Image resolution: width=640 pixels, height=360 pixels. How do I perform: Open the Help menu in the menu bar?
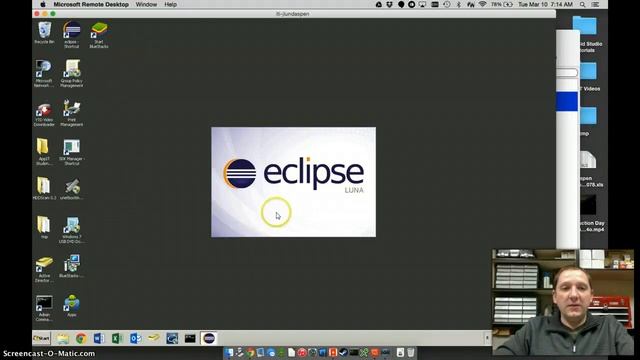170,4
